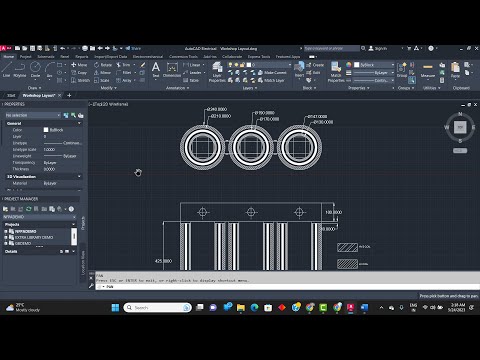Launch the Match Properties tool
480x360 pixels.
pos(336,72)
